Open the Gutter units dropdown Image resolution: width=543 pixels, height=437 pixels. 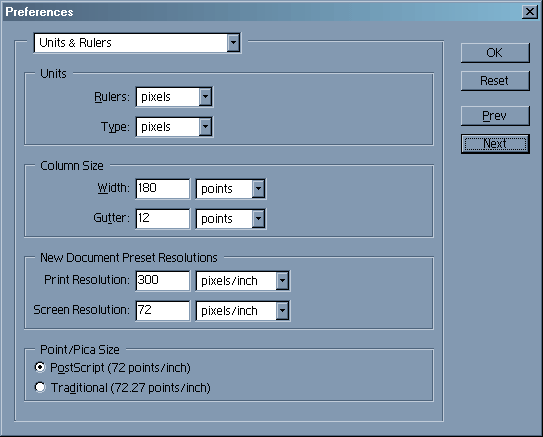[231, 219]
